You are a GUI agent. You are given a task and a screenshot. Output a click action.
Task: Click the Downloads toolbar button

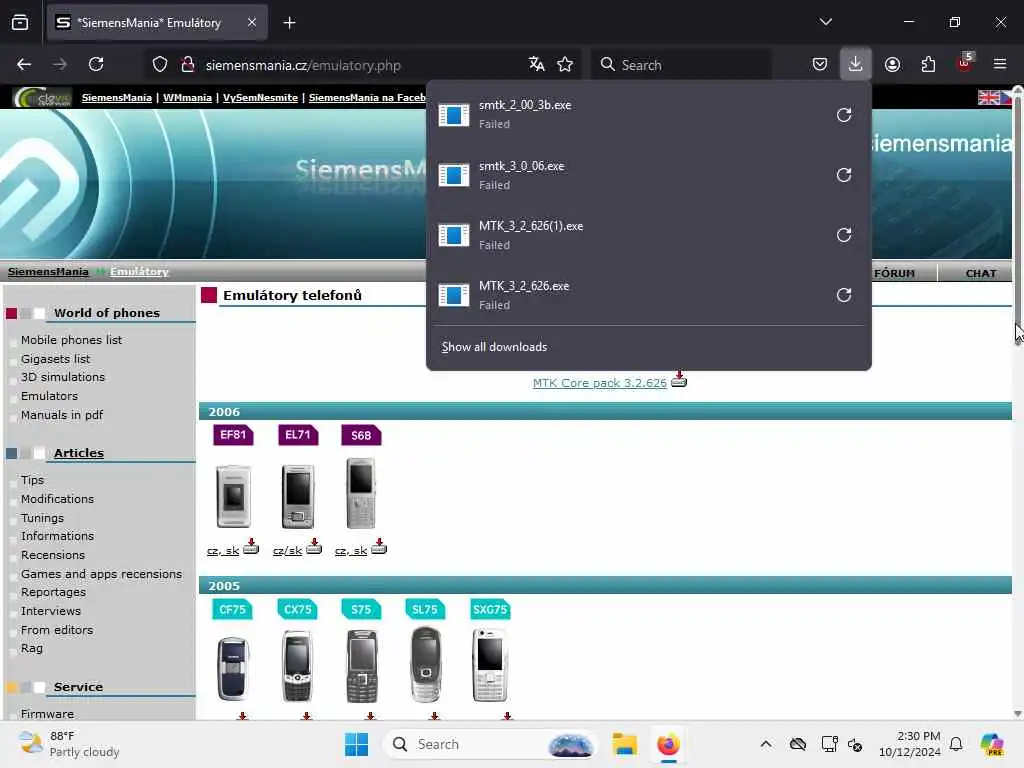click(x=856, y=64)
